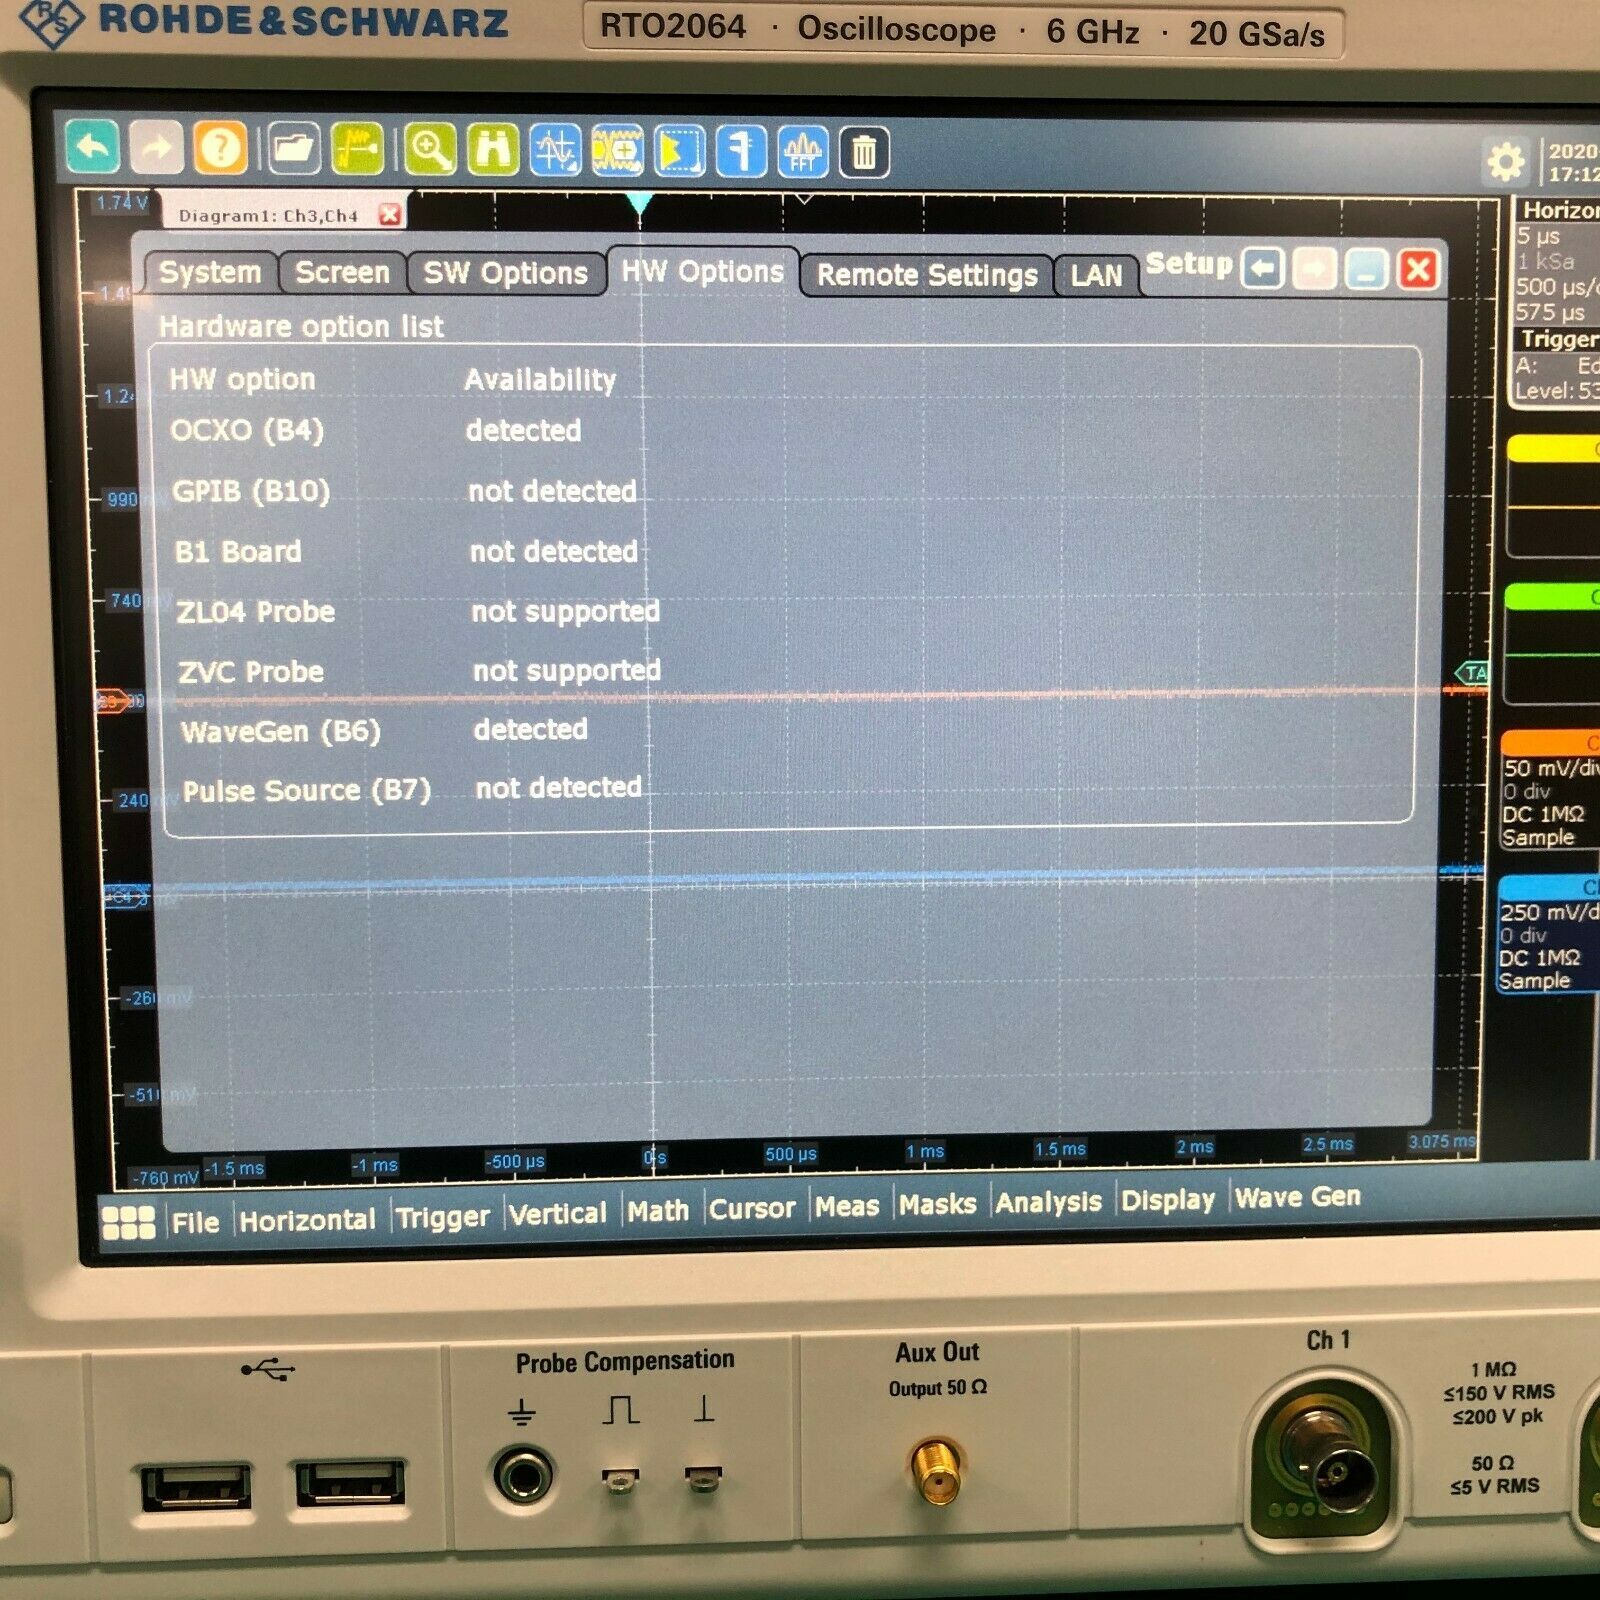Screen dimensions: 1600x1600
Task: Click the Quick measurement tool icon
Action: coord(740,152)
